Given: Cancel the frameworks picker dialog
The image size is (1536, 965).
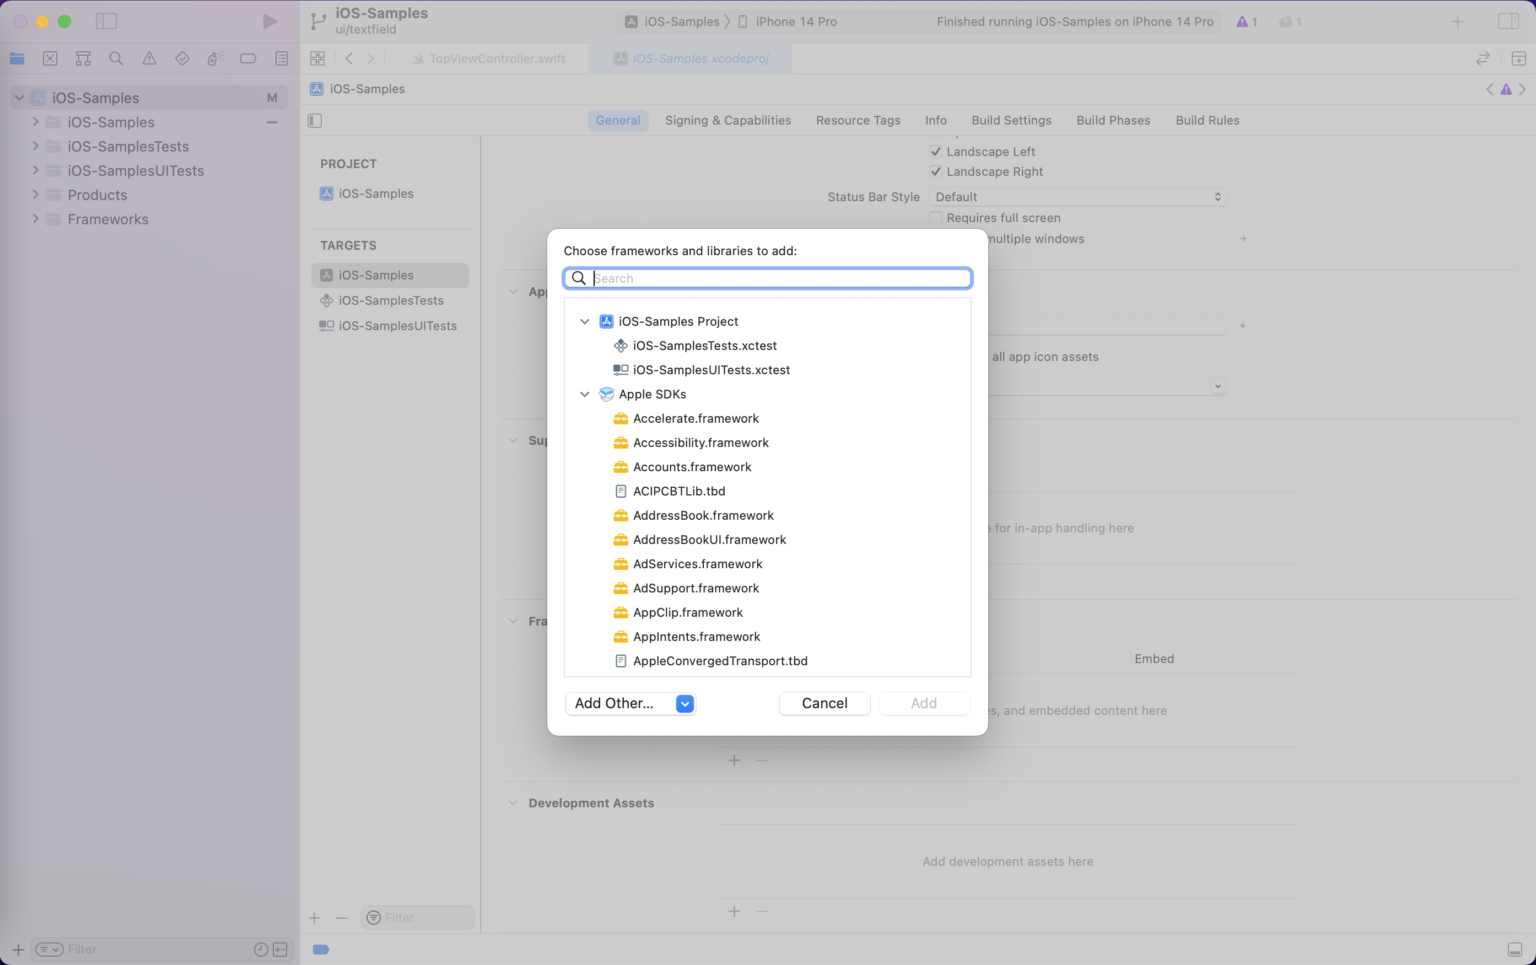Looking at the screenshot, I should (x=824, y=703).
